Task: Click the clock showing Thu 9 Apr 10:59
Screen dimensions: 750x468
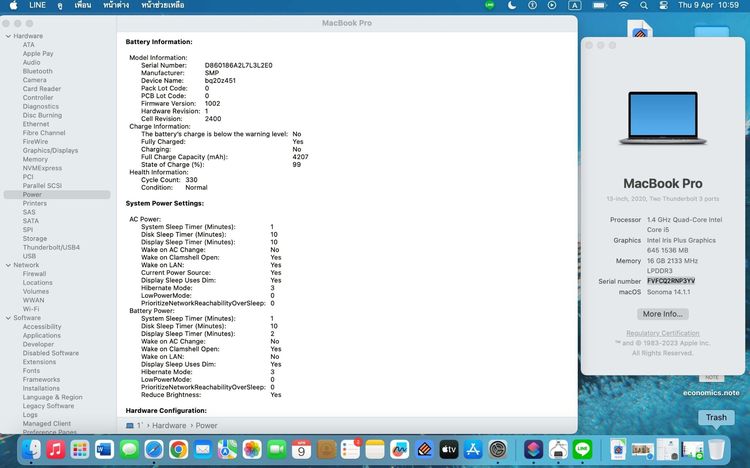Action: pyautogui.click(x=708, y=5)
